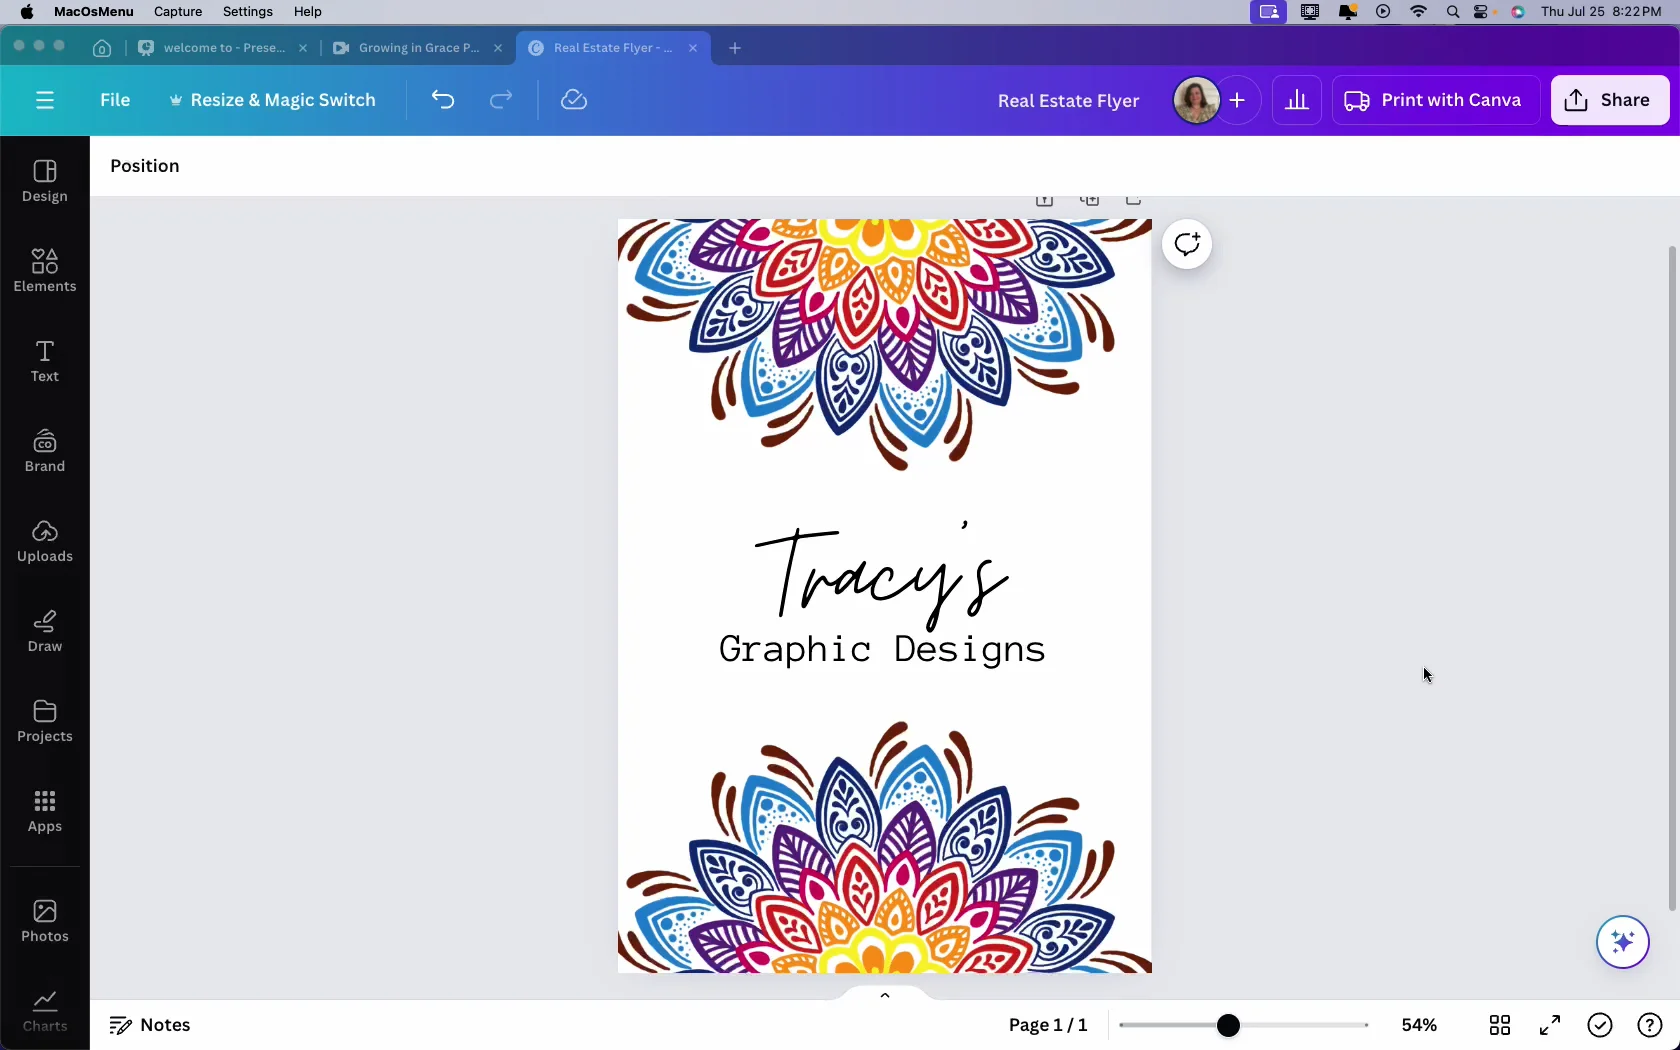Open the Uploads panel

pos(45,539)
